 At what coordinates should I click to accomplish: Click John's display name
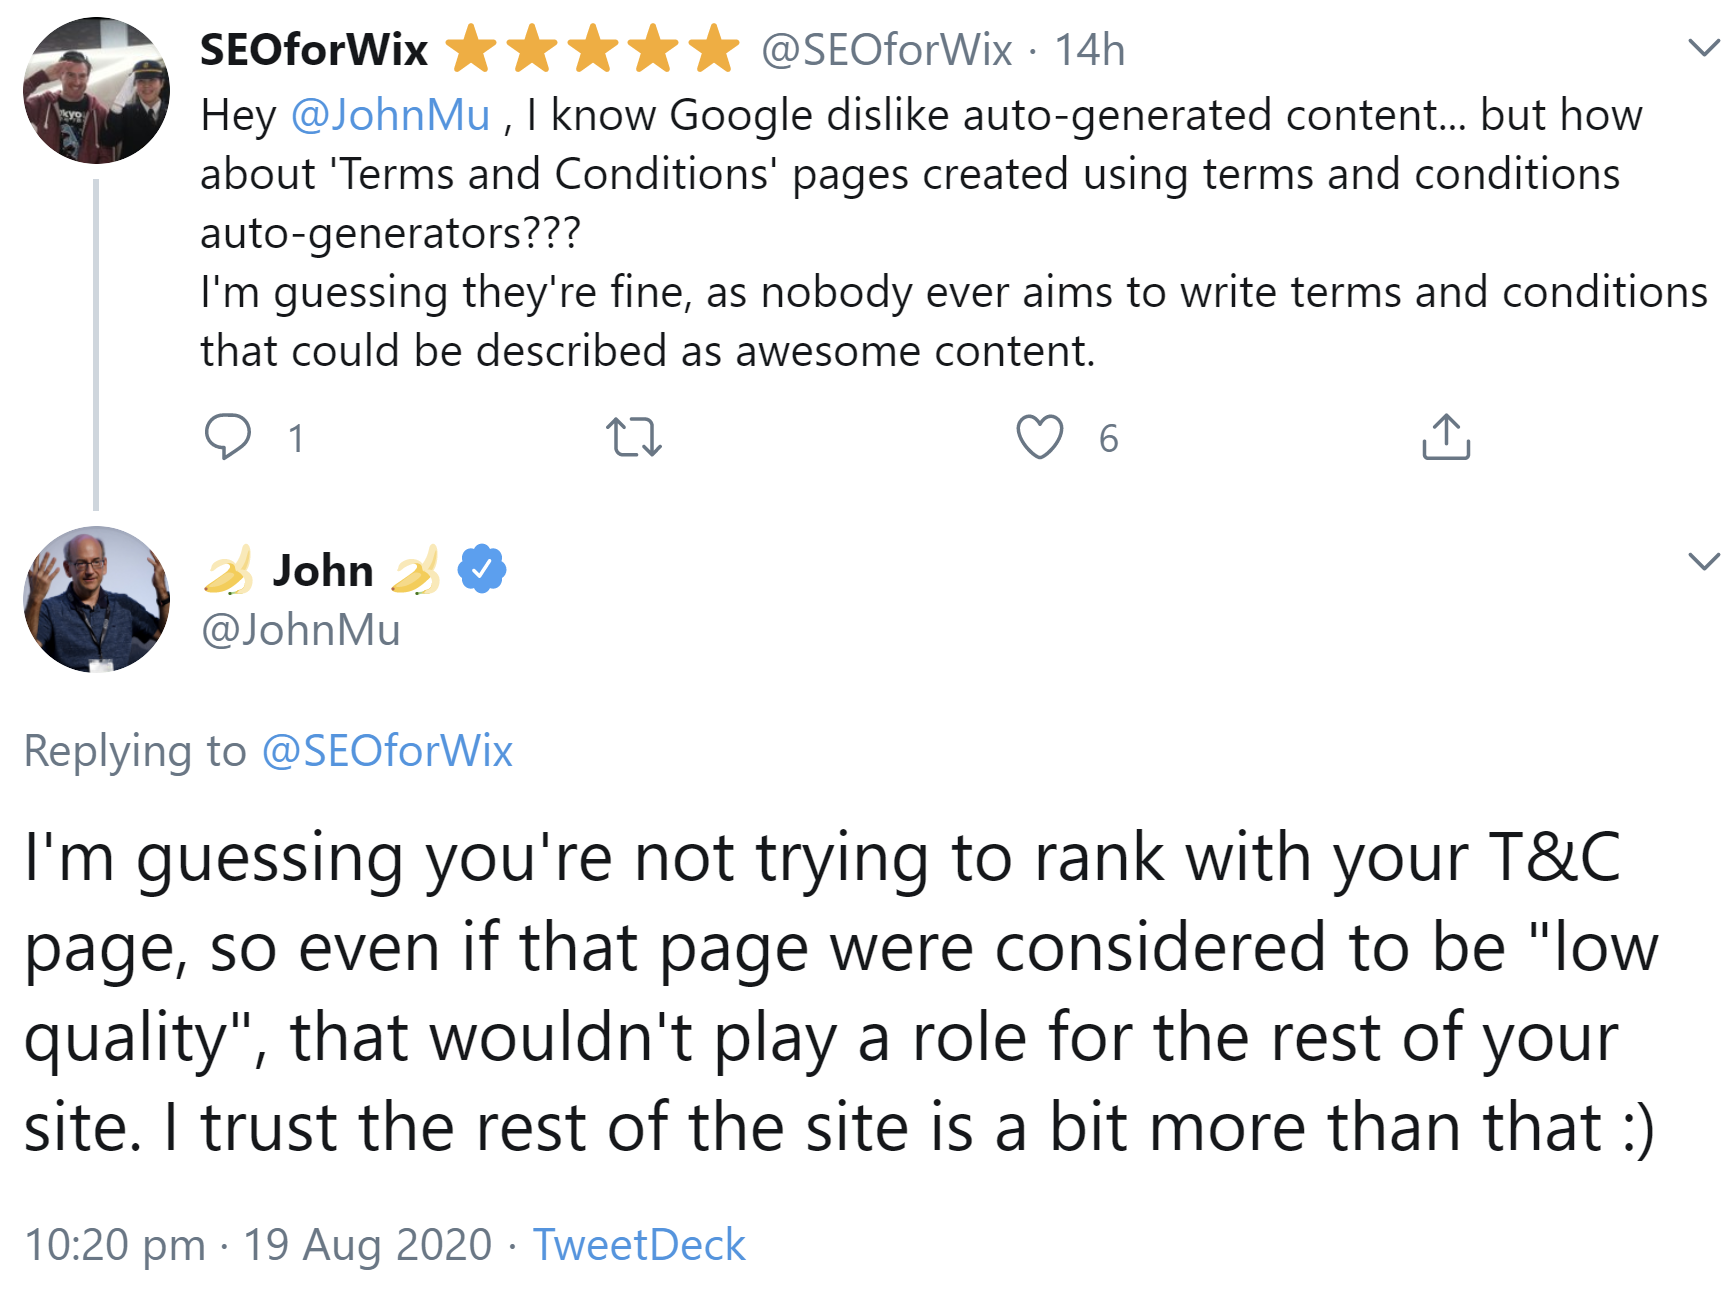click(323, 570)
